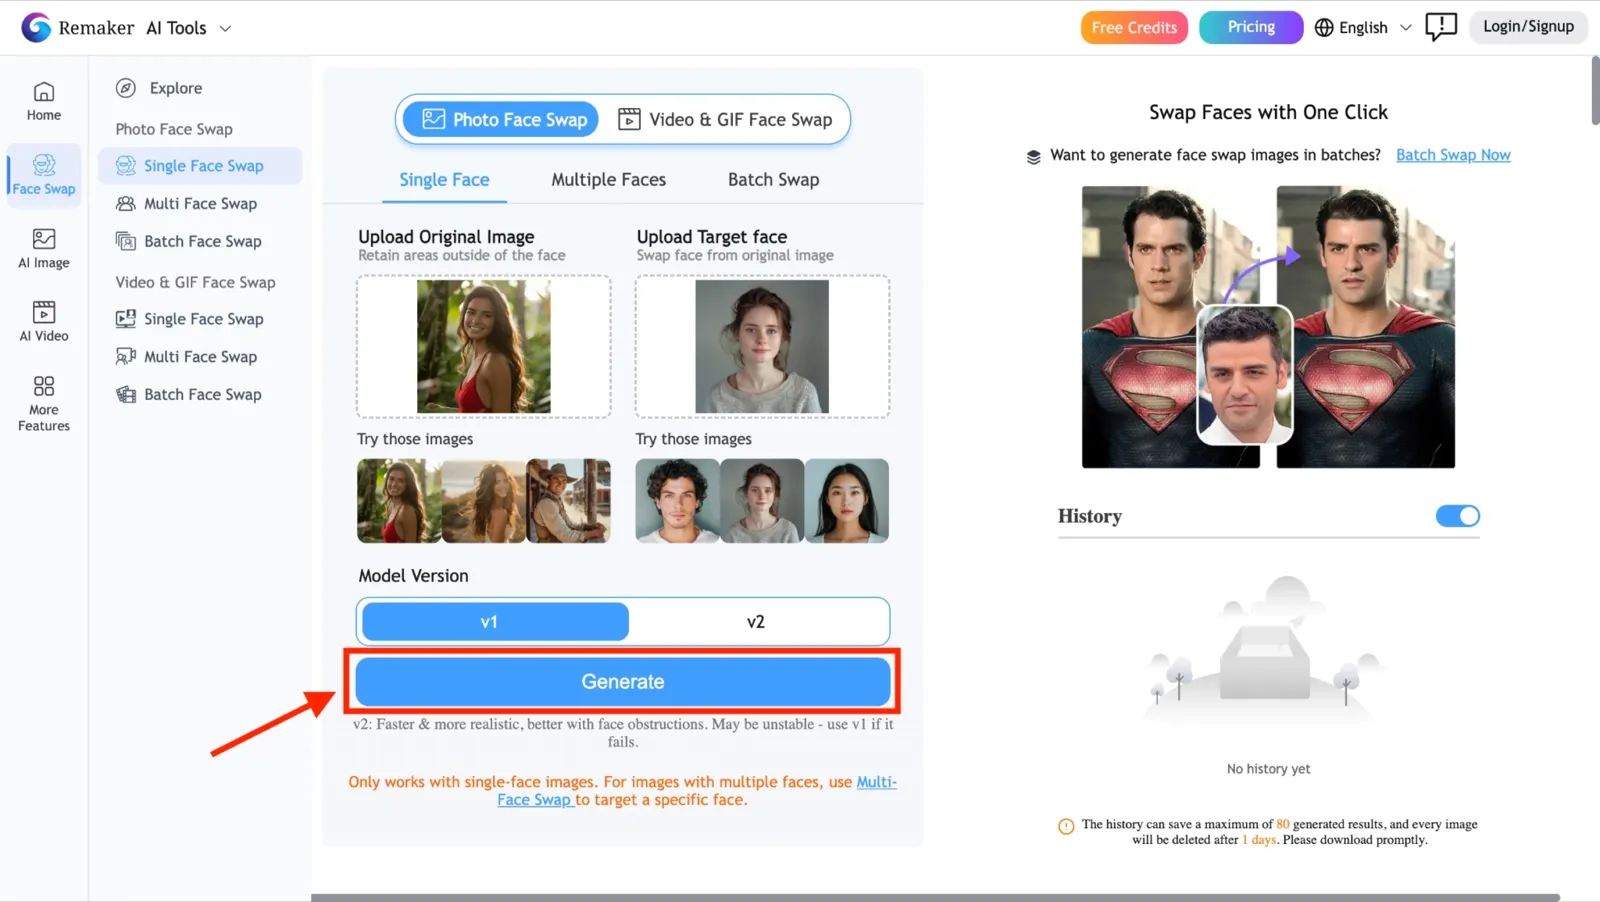Select model version v1
The image size is (1600, 902).
[495, 622]
